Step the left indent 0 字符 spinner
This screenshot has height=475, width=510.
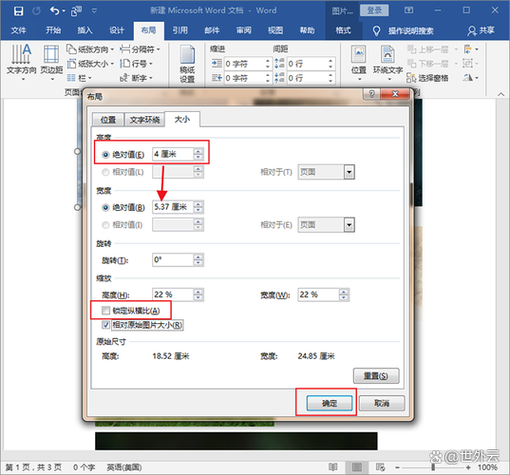(x=267, y=64)
